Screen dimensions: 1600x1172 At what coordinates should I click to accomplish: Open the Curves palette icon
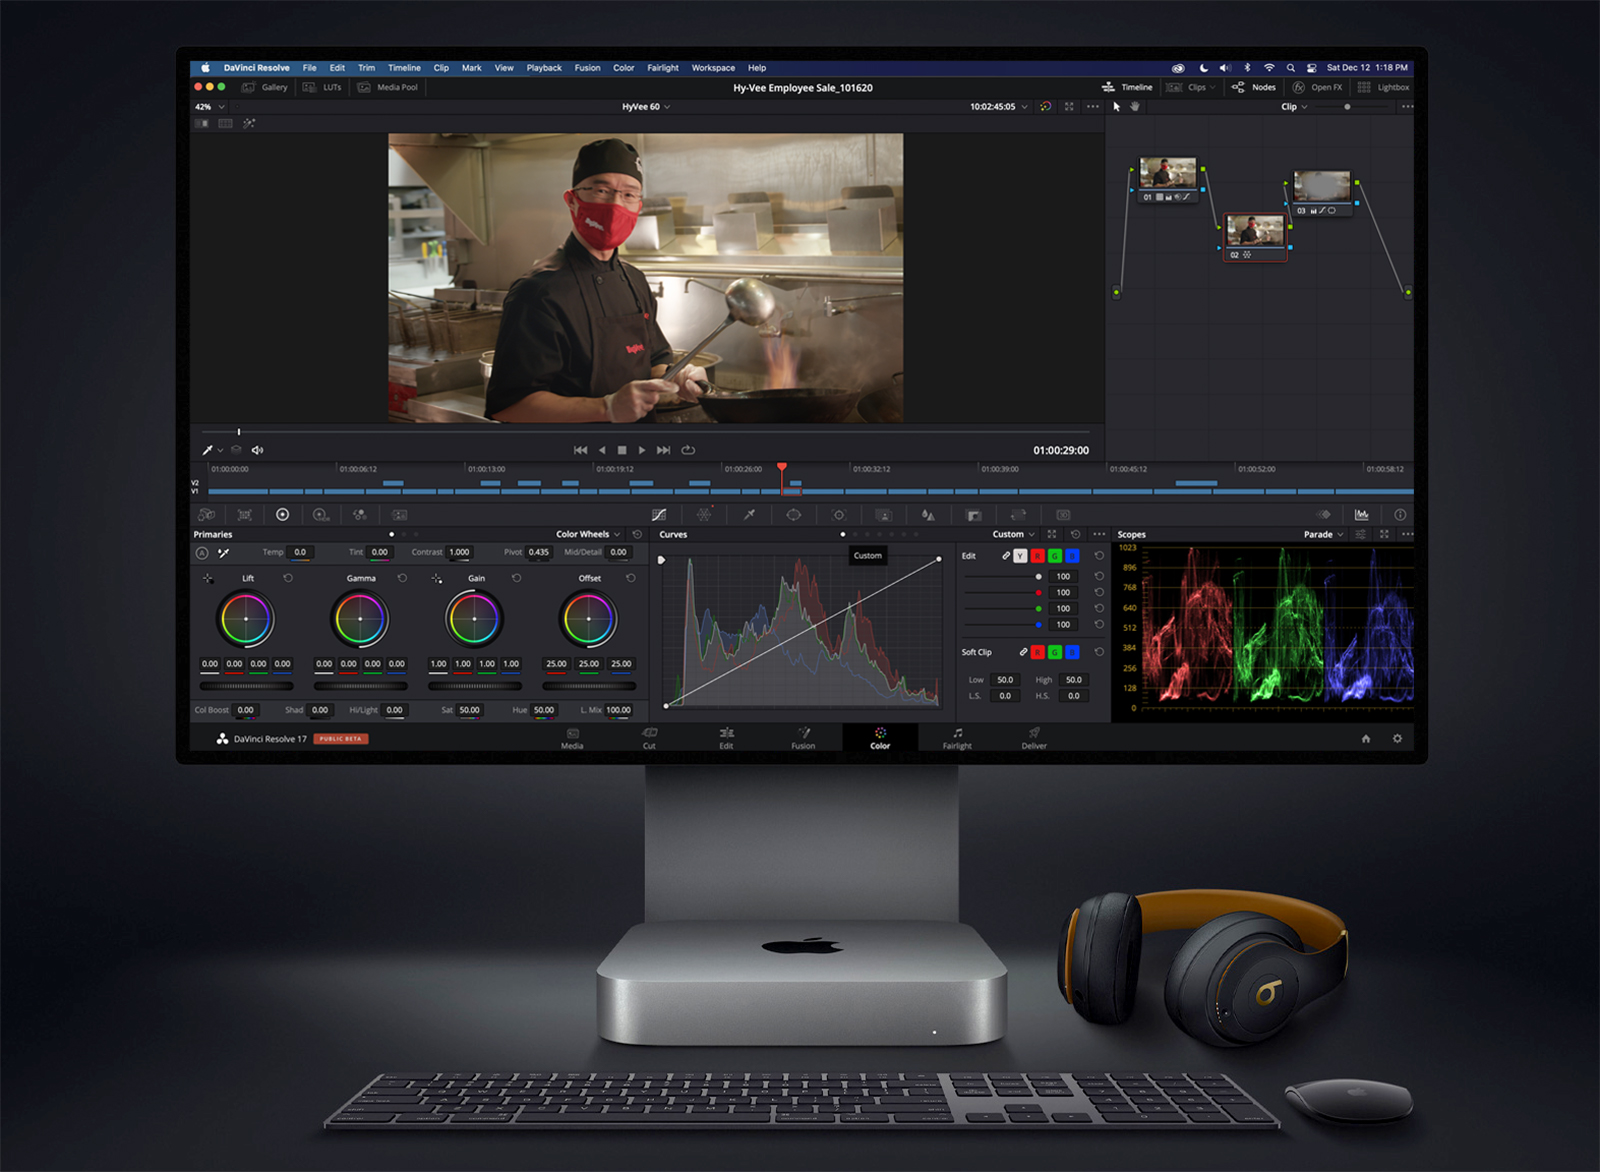coord(659,514)
